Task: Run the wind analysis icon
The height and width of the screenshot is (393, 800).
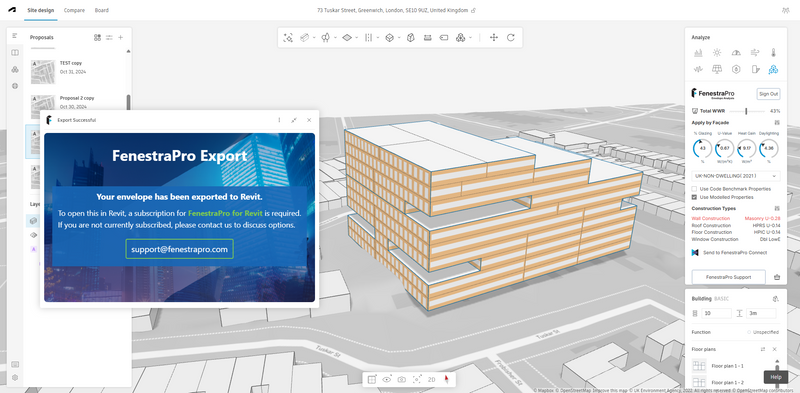Action: pos(755,53)
